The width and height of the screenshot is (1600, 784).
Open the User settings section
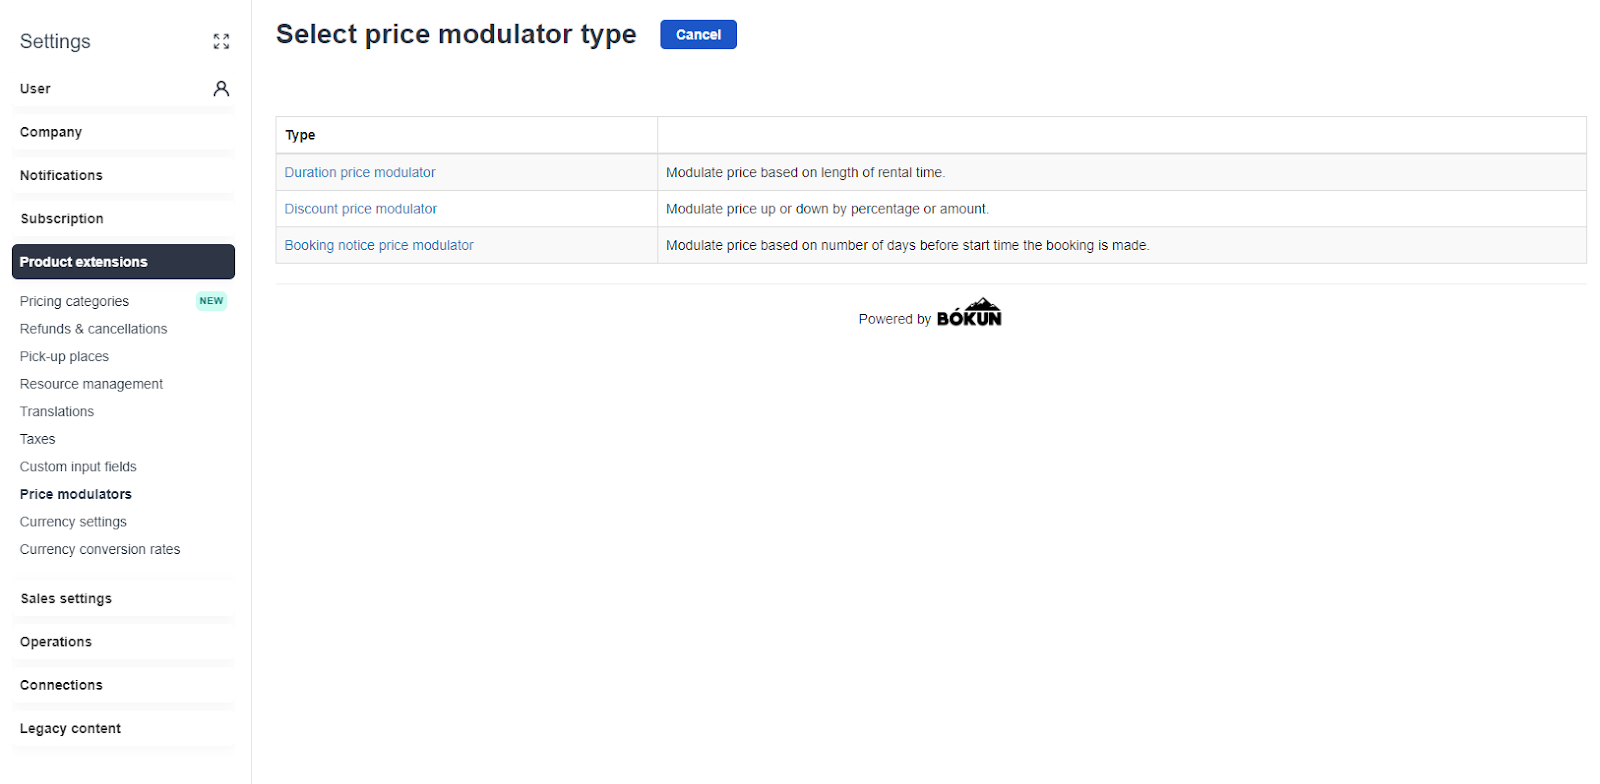click(123, 89)
